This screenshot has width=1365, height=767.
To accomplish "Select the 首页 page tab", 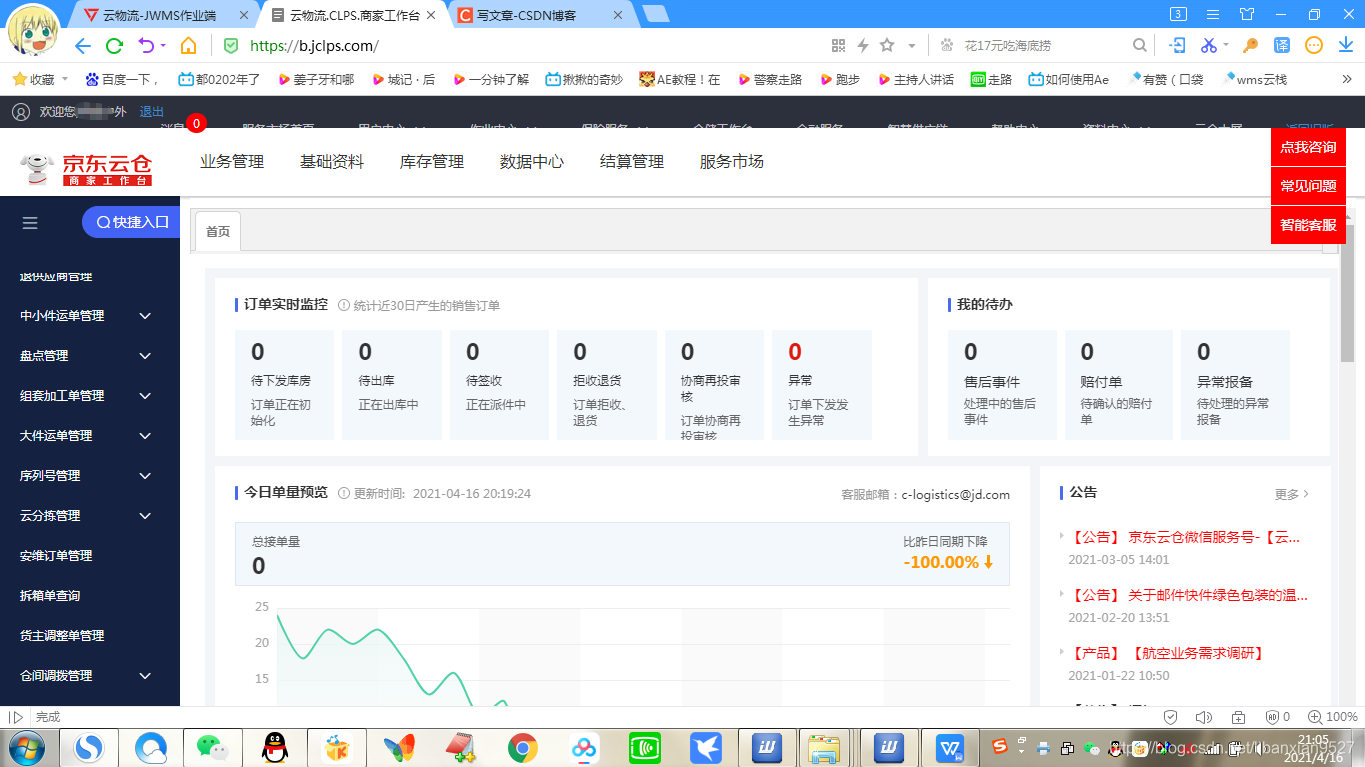I will 218,231.
